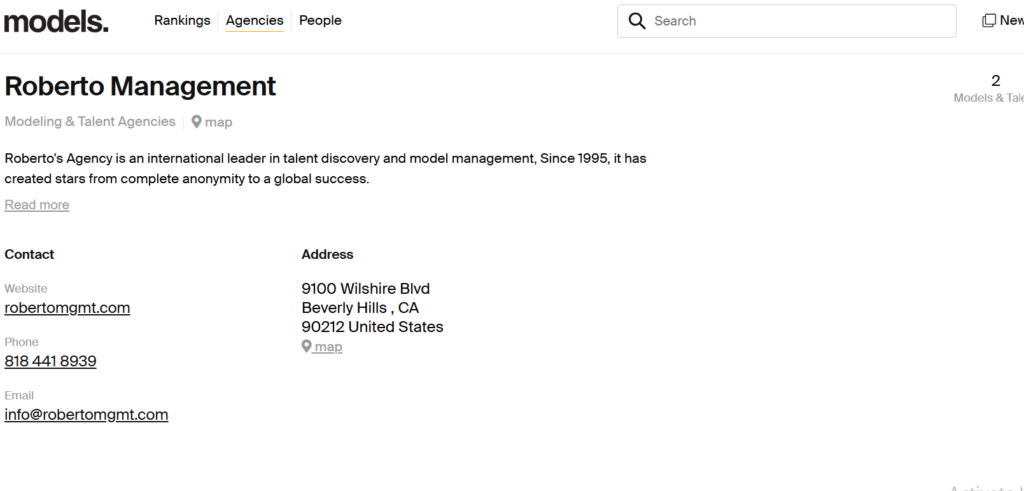Image resolution: width=1024 pixels, height=491 pixels.
Task: Click the map pin icon beside Talent Agencies
Action: pyautogui.click(x=197, y=122)
